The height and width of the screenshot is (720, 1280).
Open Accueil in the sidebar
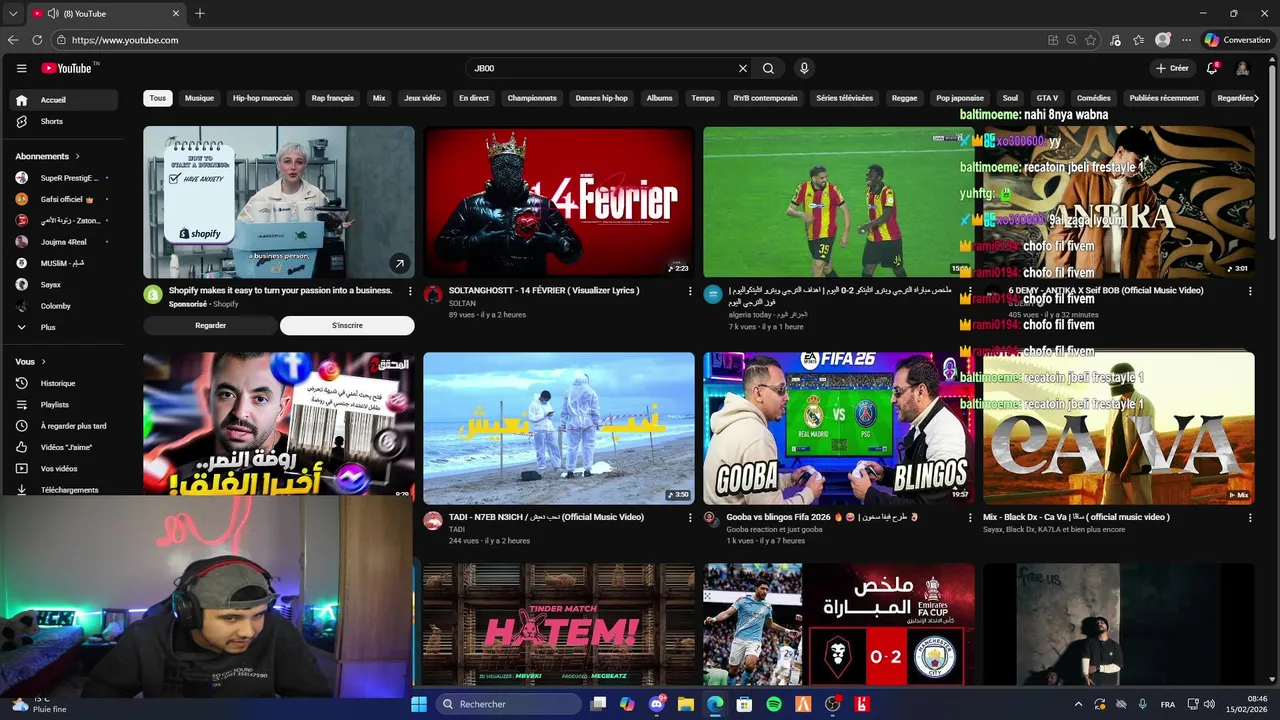click(64, 100)
